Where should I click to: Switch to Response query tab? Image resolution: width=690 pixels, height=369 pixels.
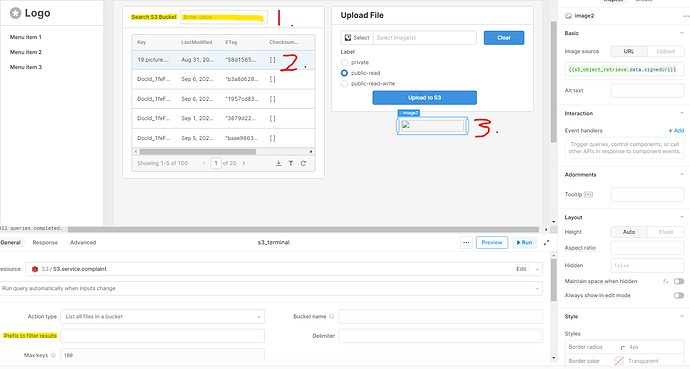click(x=45, y=242)
